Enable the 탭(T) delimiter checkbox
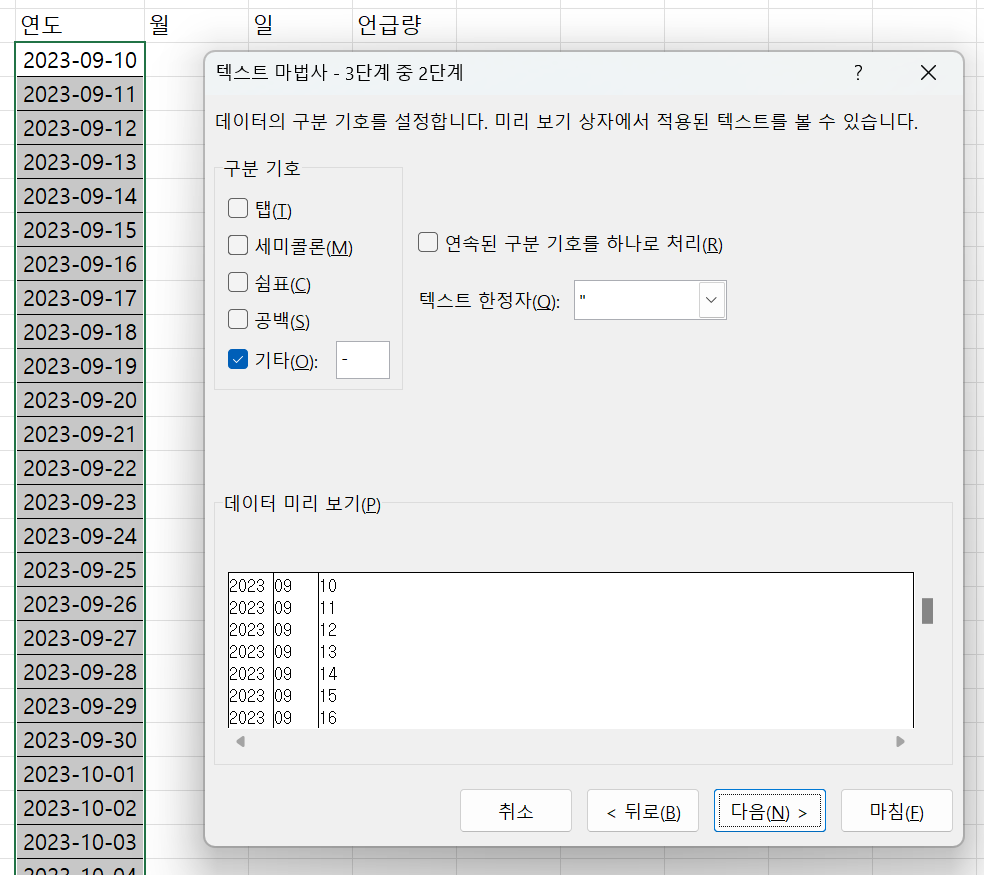The image size is (984, 875). click(238, 208)
